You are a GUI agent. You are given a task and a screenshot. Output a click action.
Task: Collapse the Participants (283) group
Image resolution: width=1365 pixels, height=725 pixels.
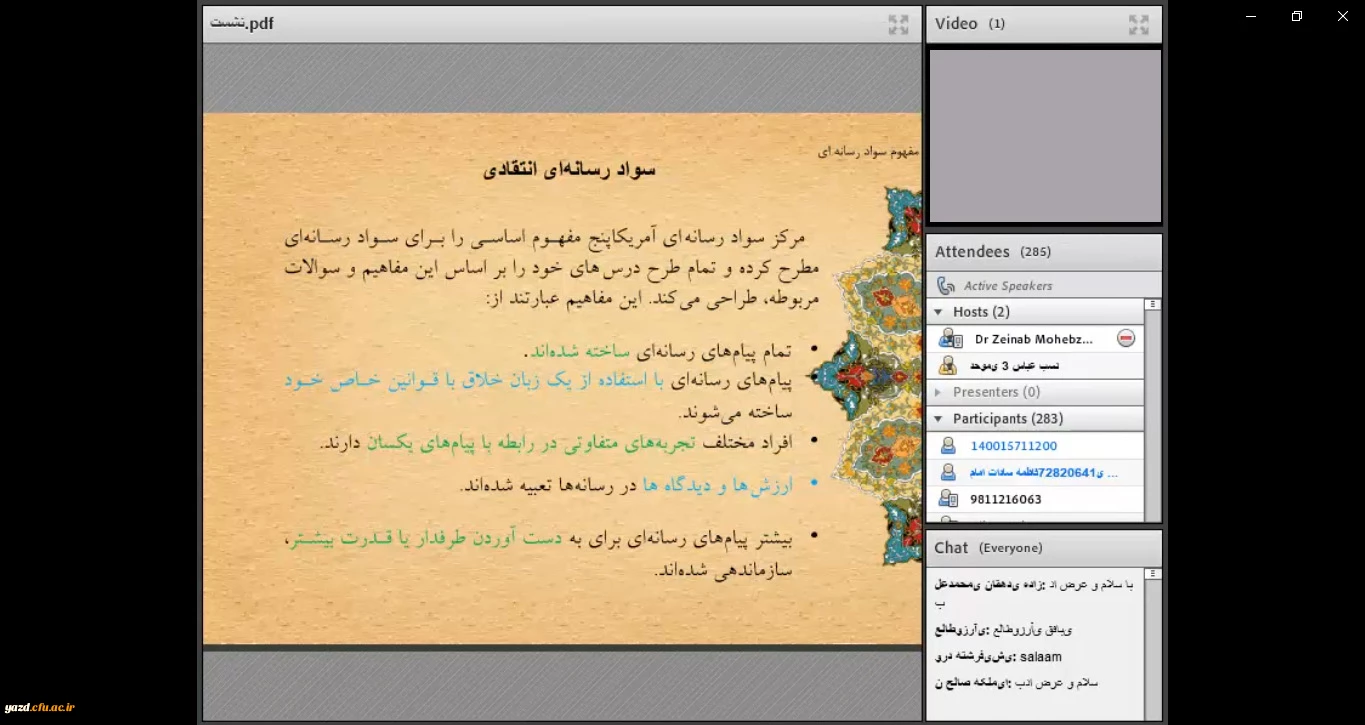pos(938,419)
